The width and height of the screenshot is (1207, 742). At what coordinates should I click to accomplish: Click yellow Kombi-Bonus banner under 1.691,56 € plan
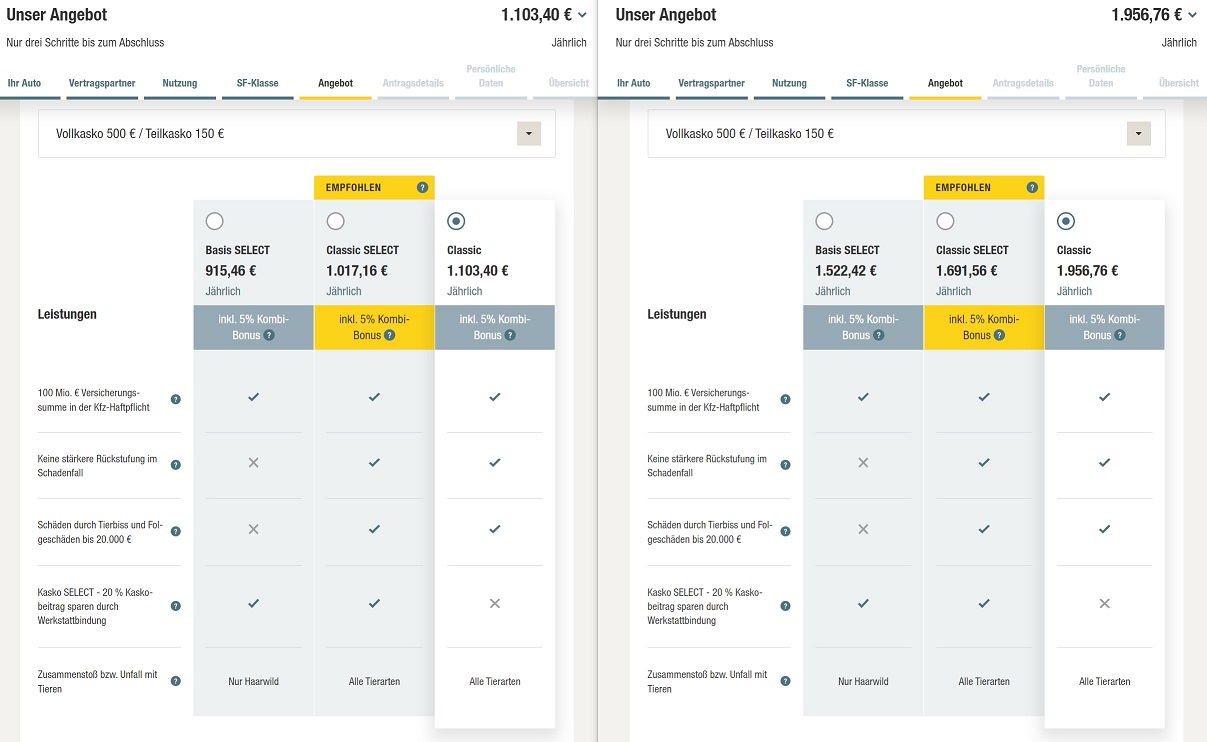click(x=983, y=327)
